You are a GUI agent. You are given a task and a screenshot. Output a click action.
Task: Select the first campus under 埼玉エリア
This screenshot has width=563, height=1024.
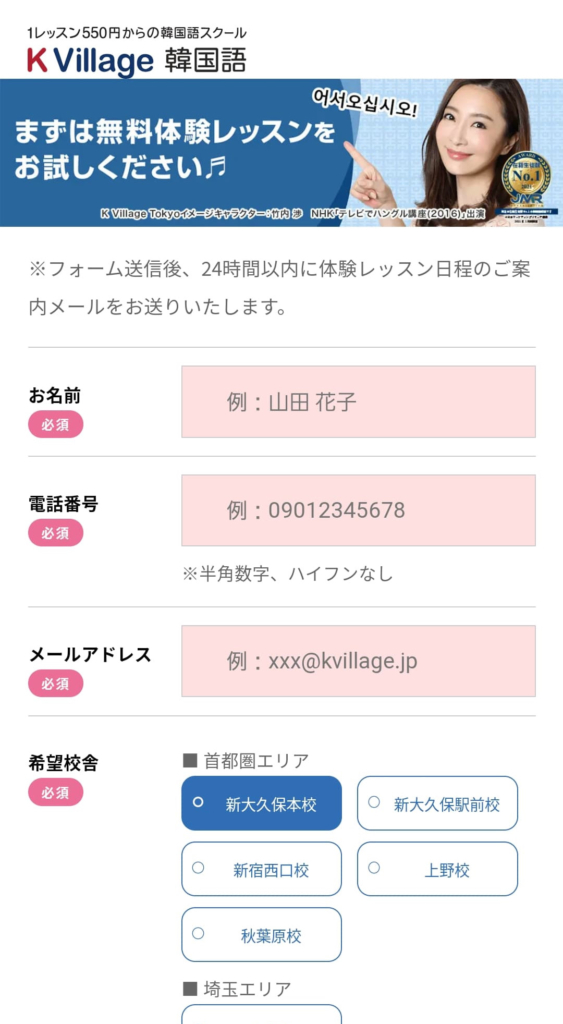[x=261, y=1014]
